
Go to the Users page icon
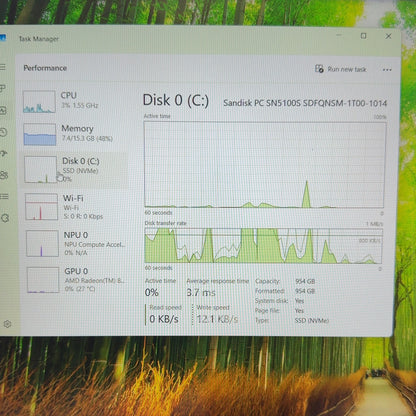(4, 175)
